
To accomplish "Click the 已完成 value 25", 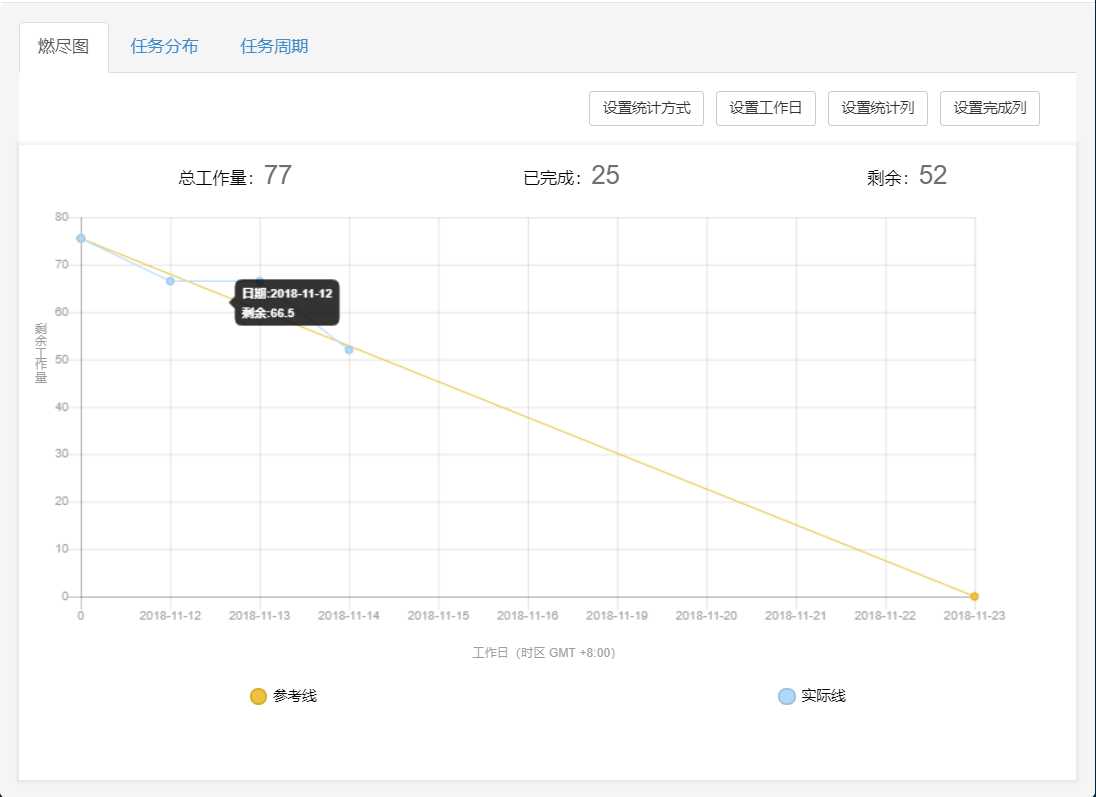I will click(x=605, y=175).
